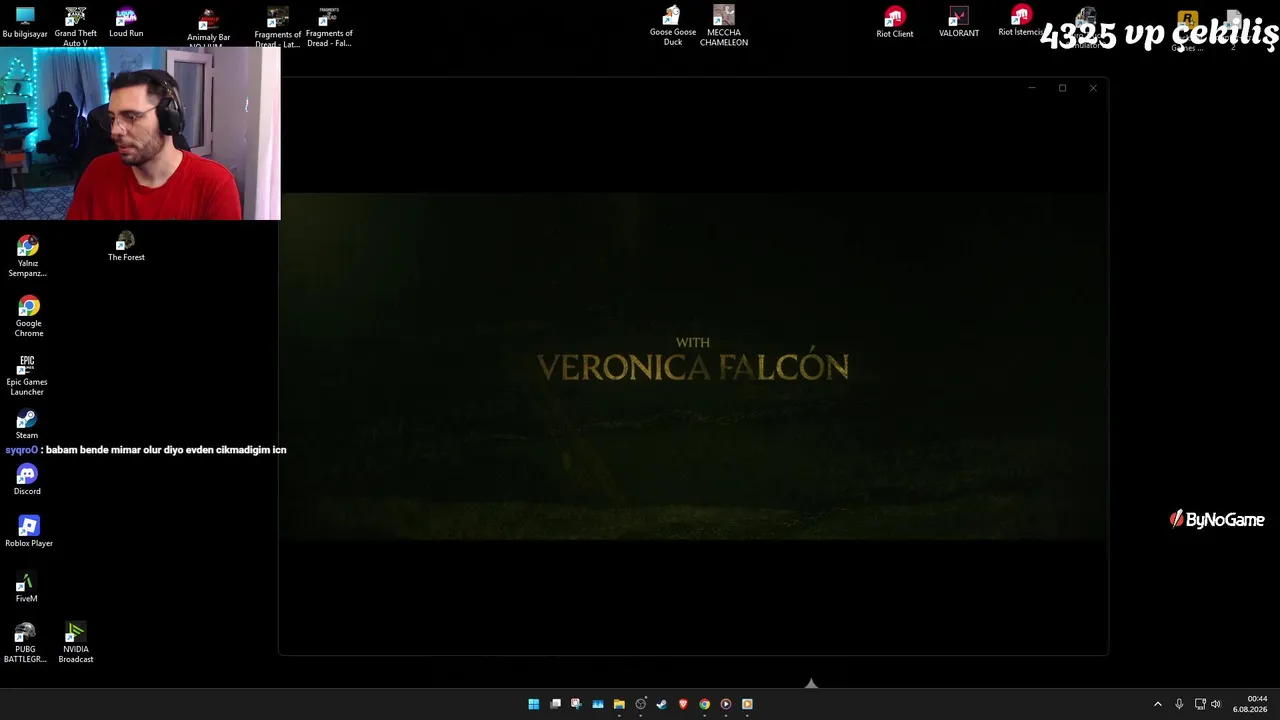Open File Explorer from the taskbar
The image size is (1280, 720).
click(x=619, y=704)
